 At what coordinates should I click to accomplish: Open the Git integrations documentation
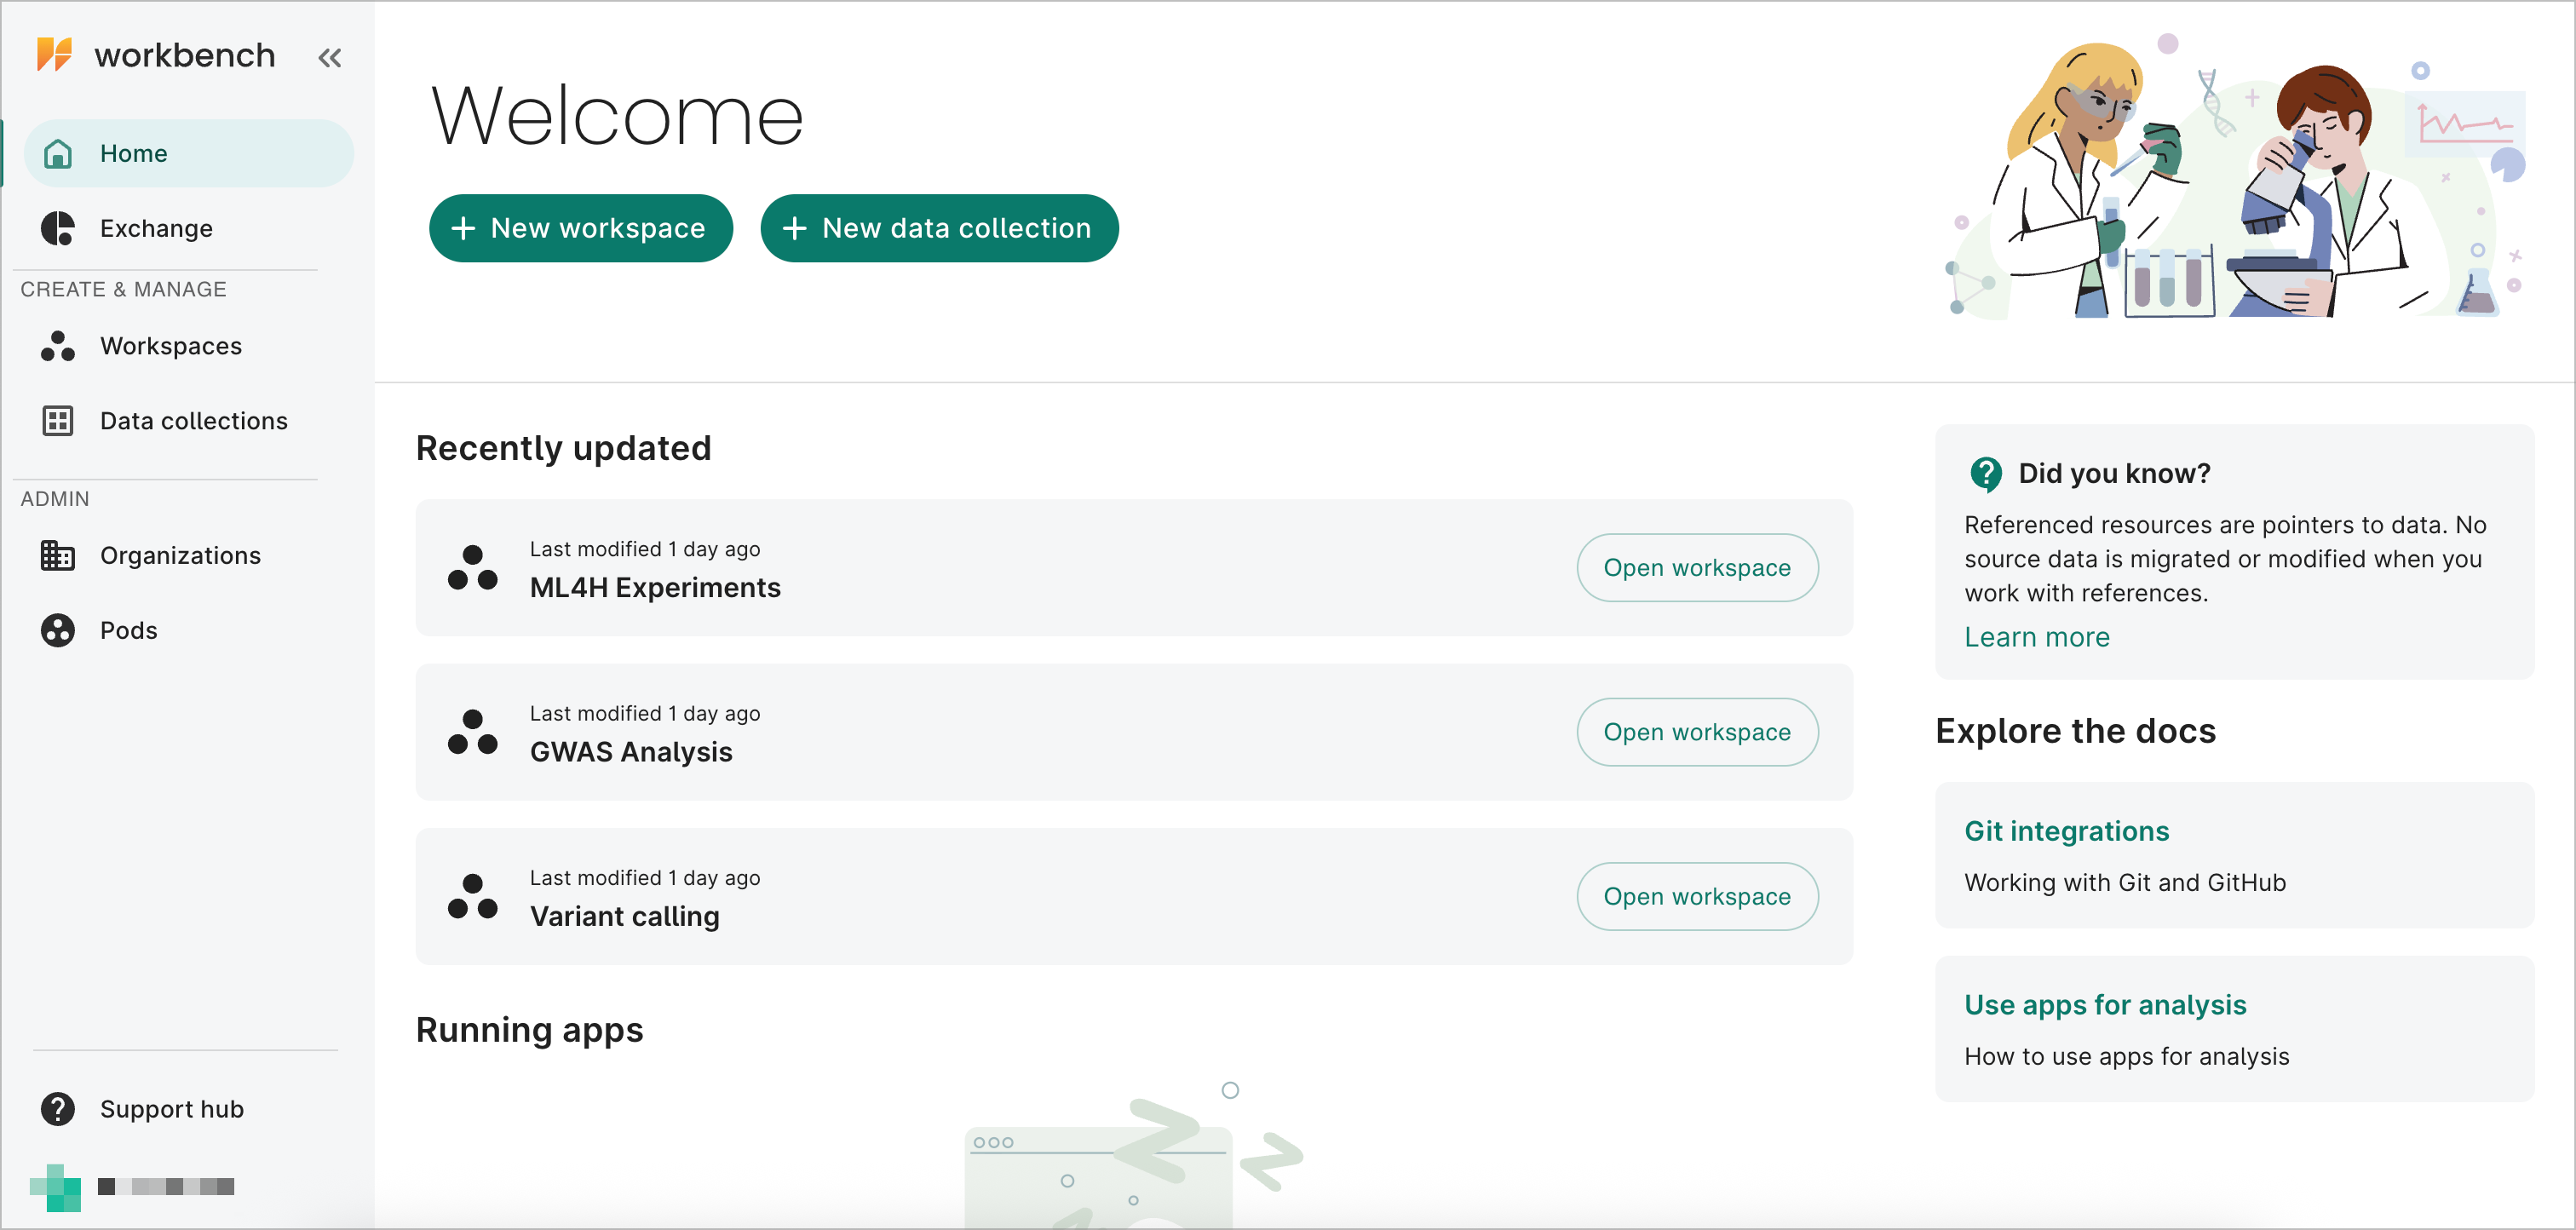(2066, 831)
